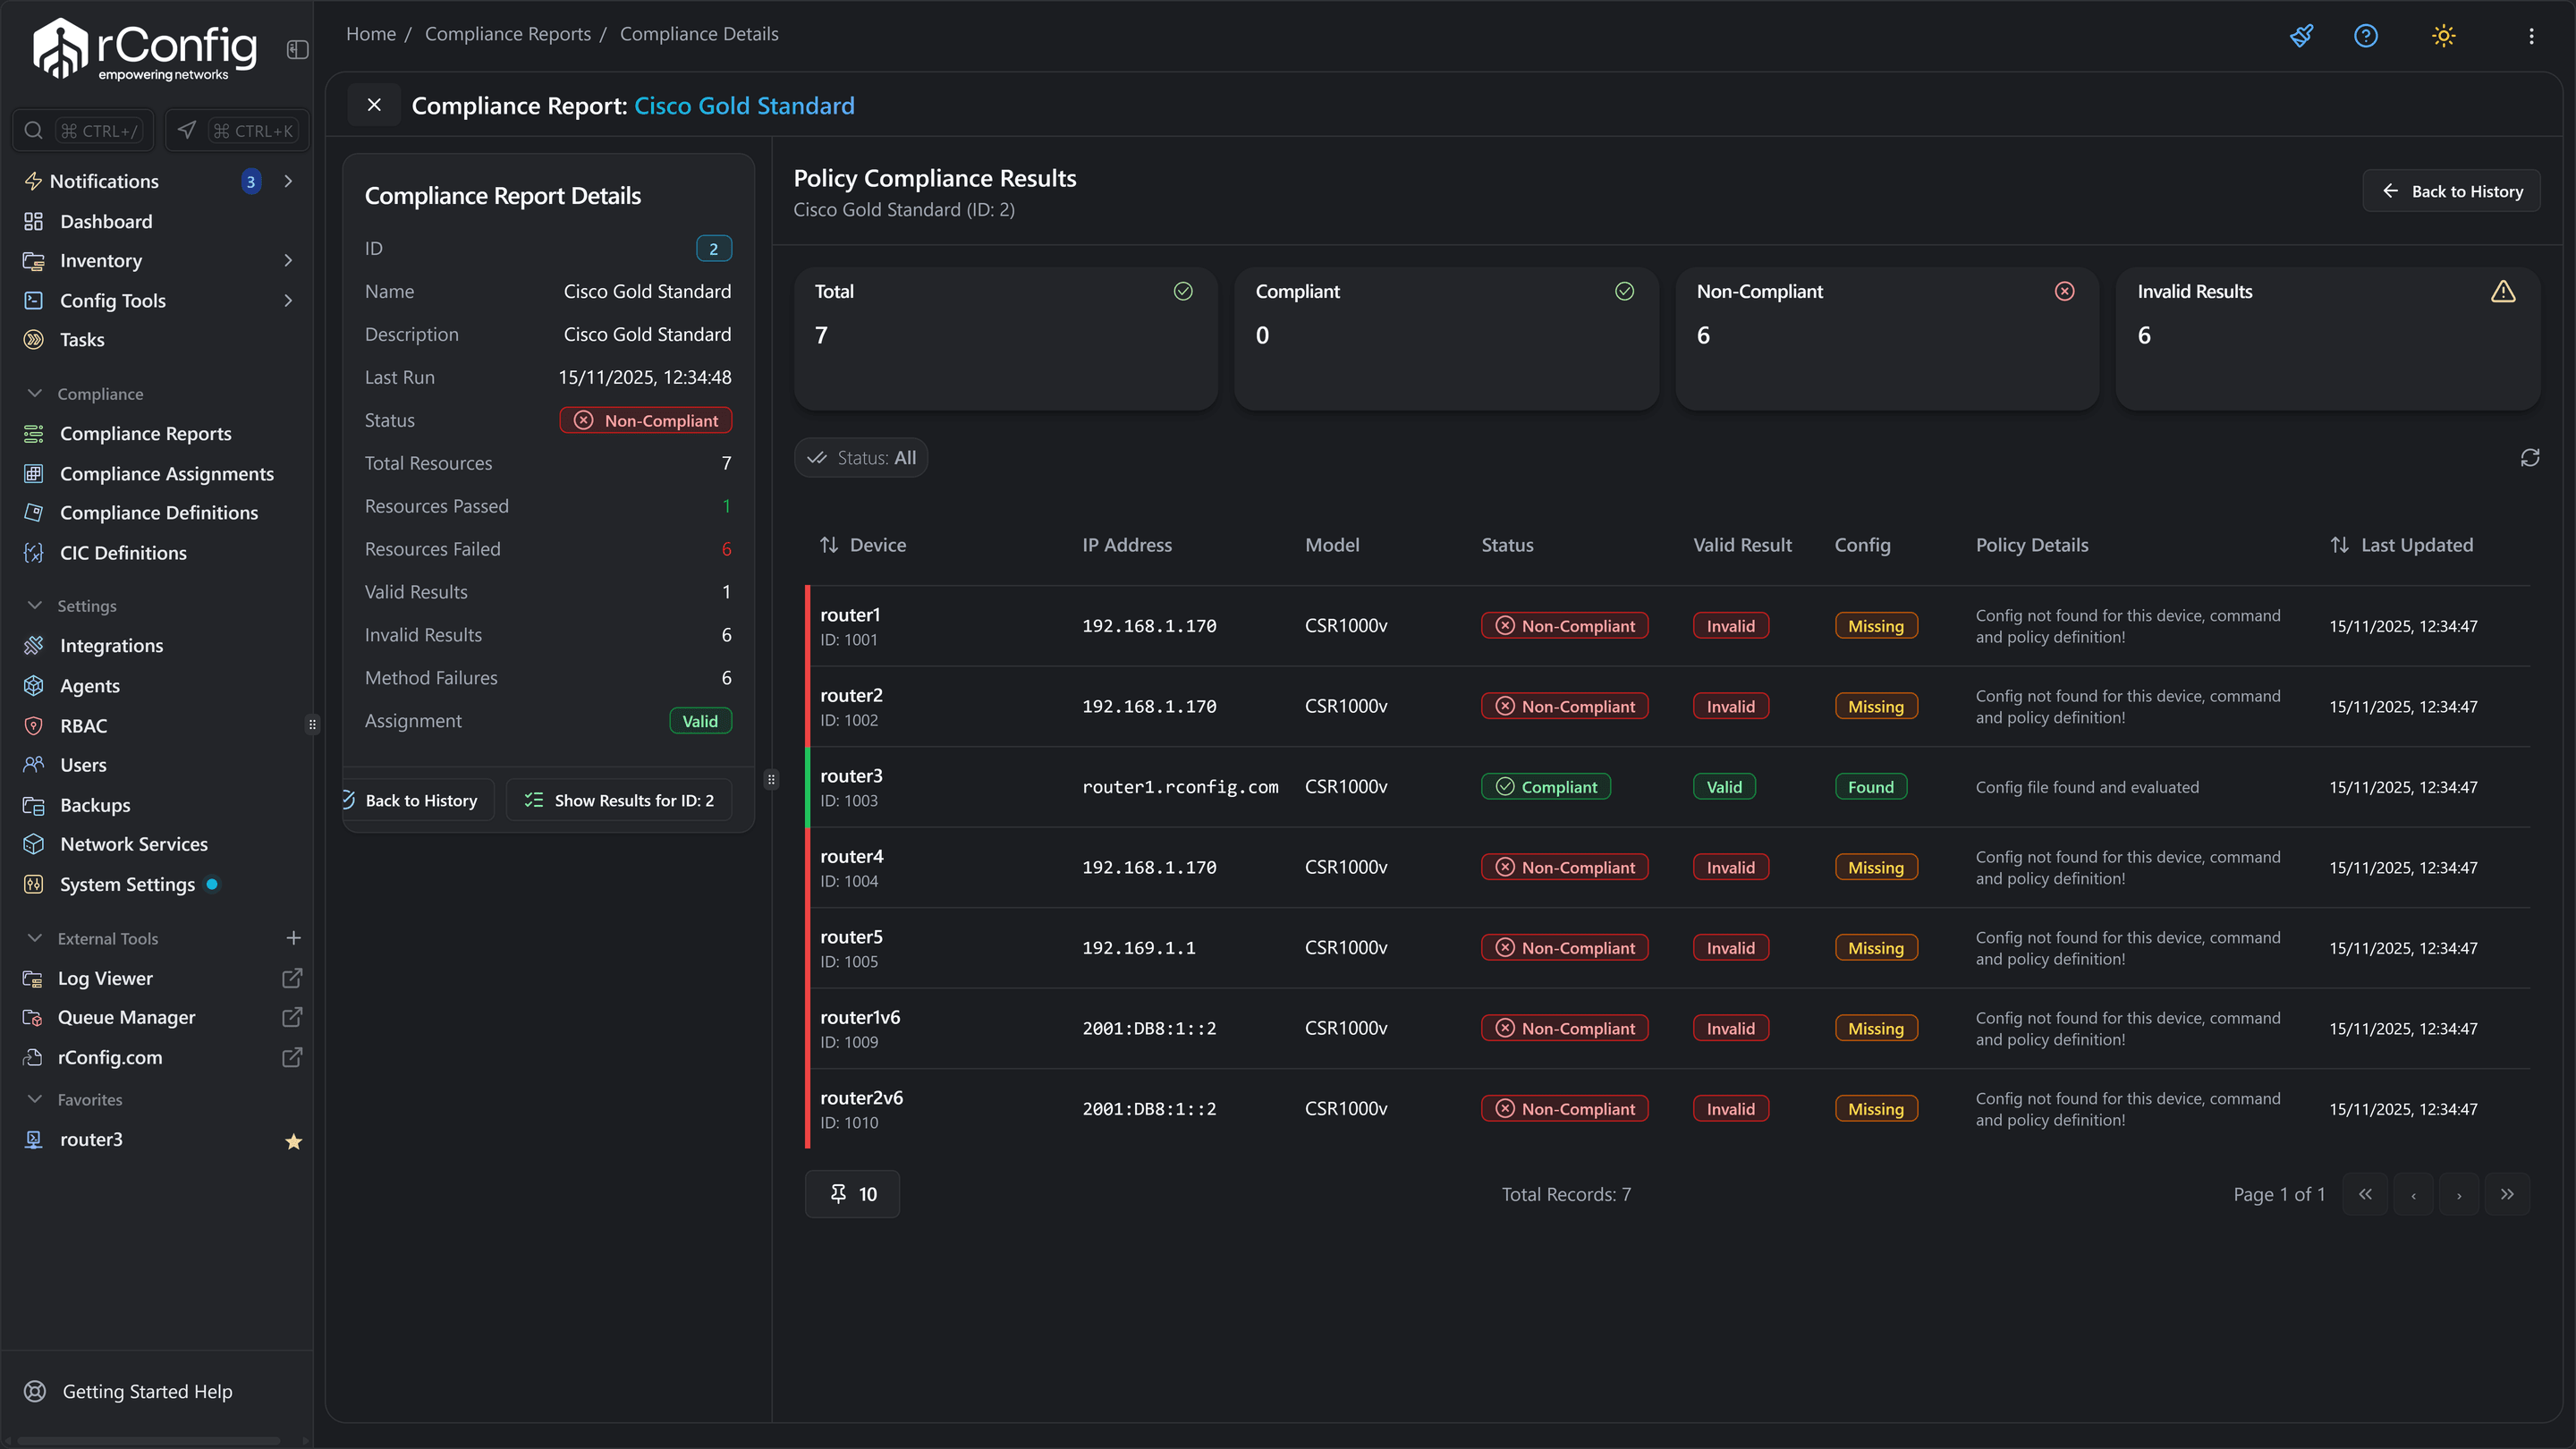The height and width of the screenshot is (1449, 2576).
Task: Click the Home breadcrumb
Action: (x=371, y=33)
